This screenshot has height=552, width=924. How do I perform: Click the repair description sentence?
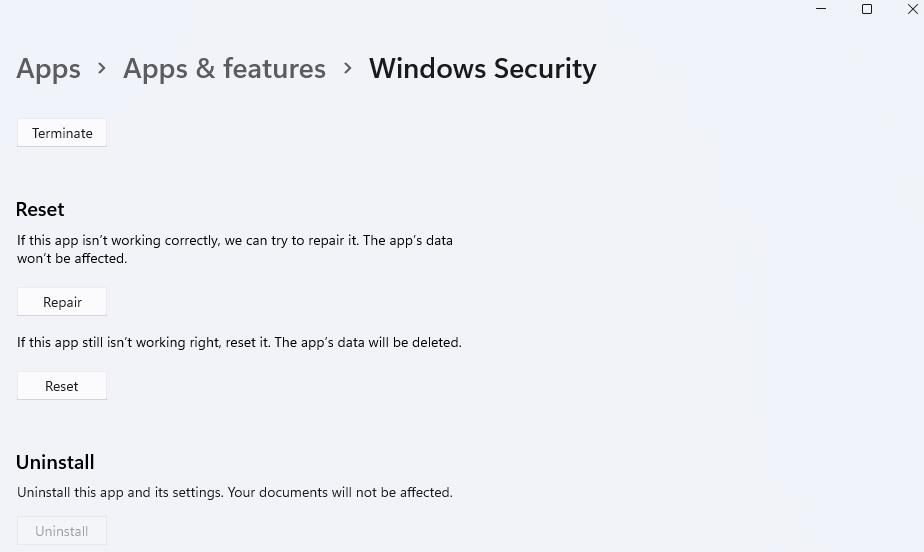point(235,249)
